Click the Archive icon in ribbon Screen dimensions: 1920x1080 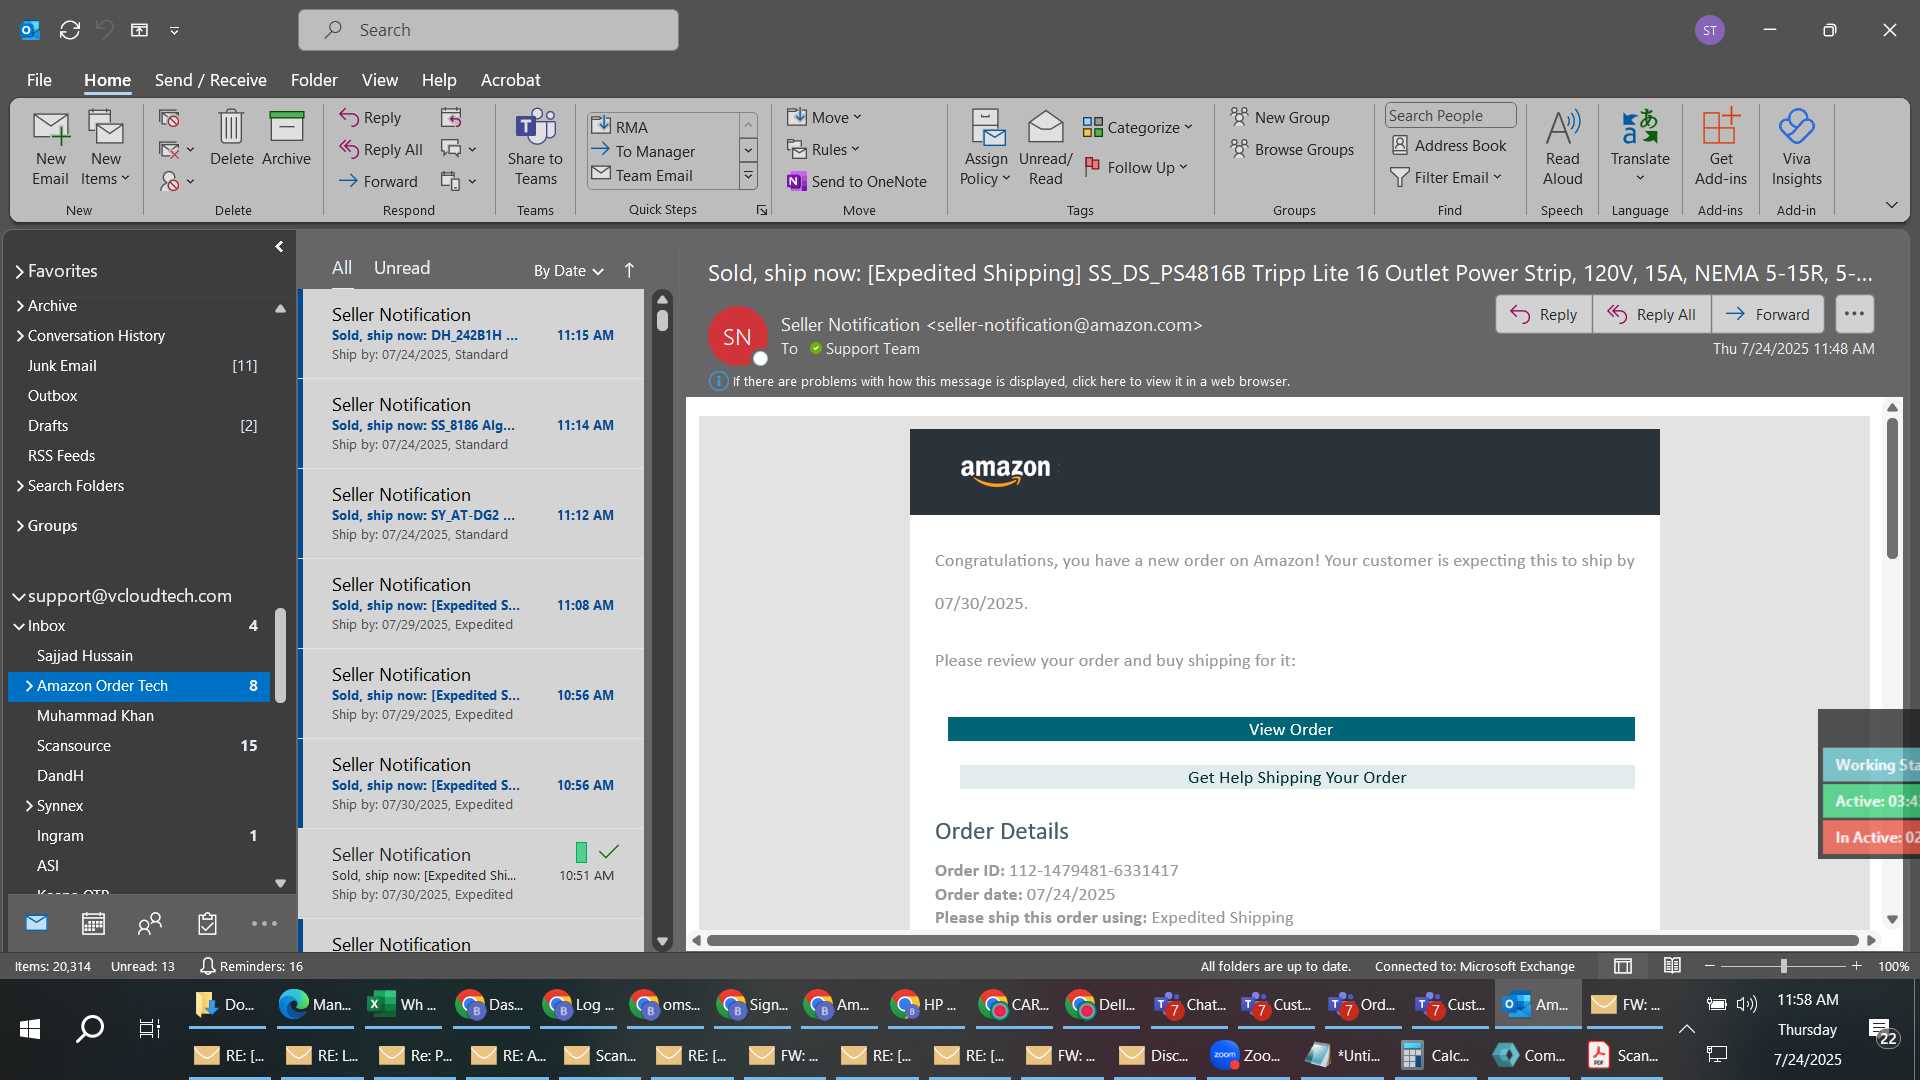[286, 138]
